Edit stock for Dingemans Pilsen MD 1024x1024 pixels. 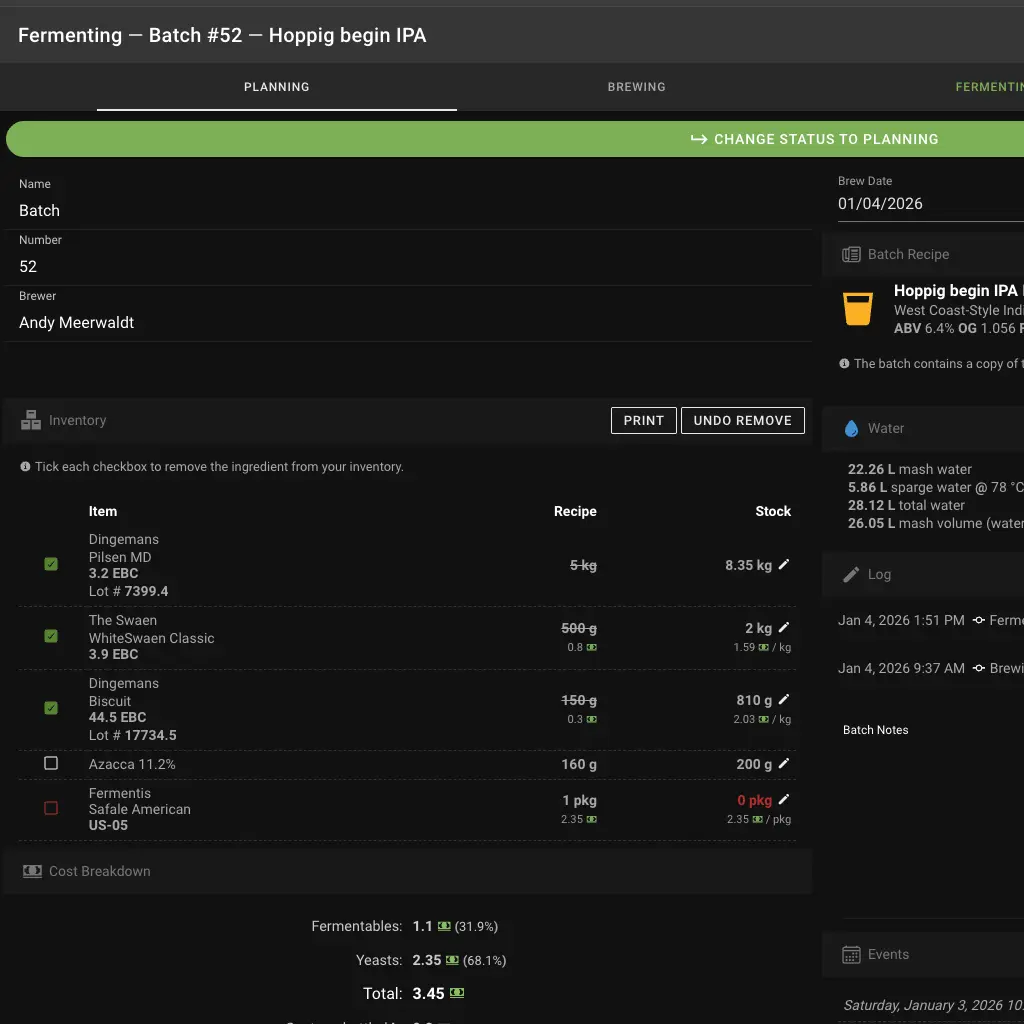(784, 565)
